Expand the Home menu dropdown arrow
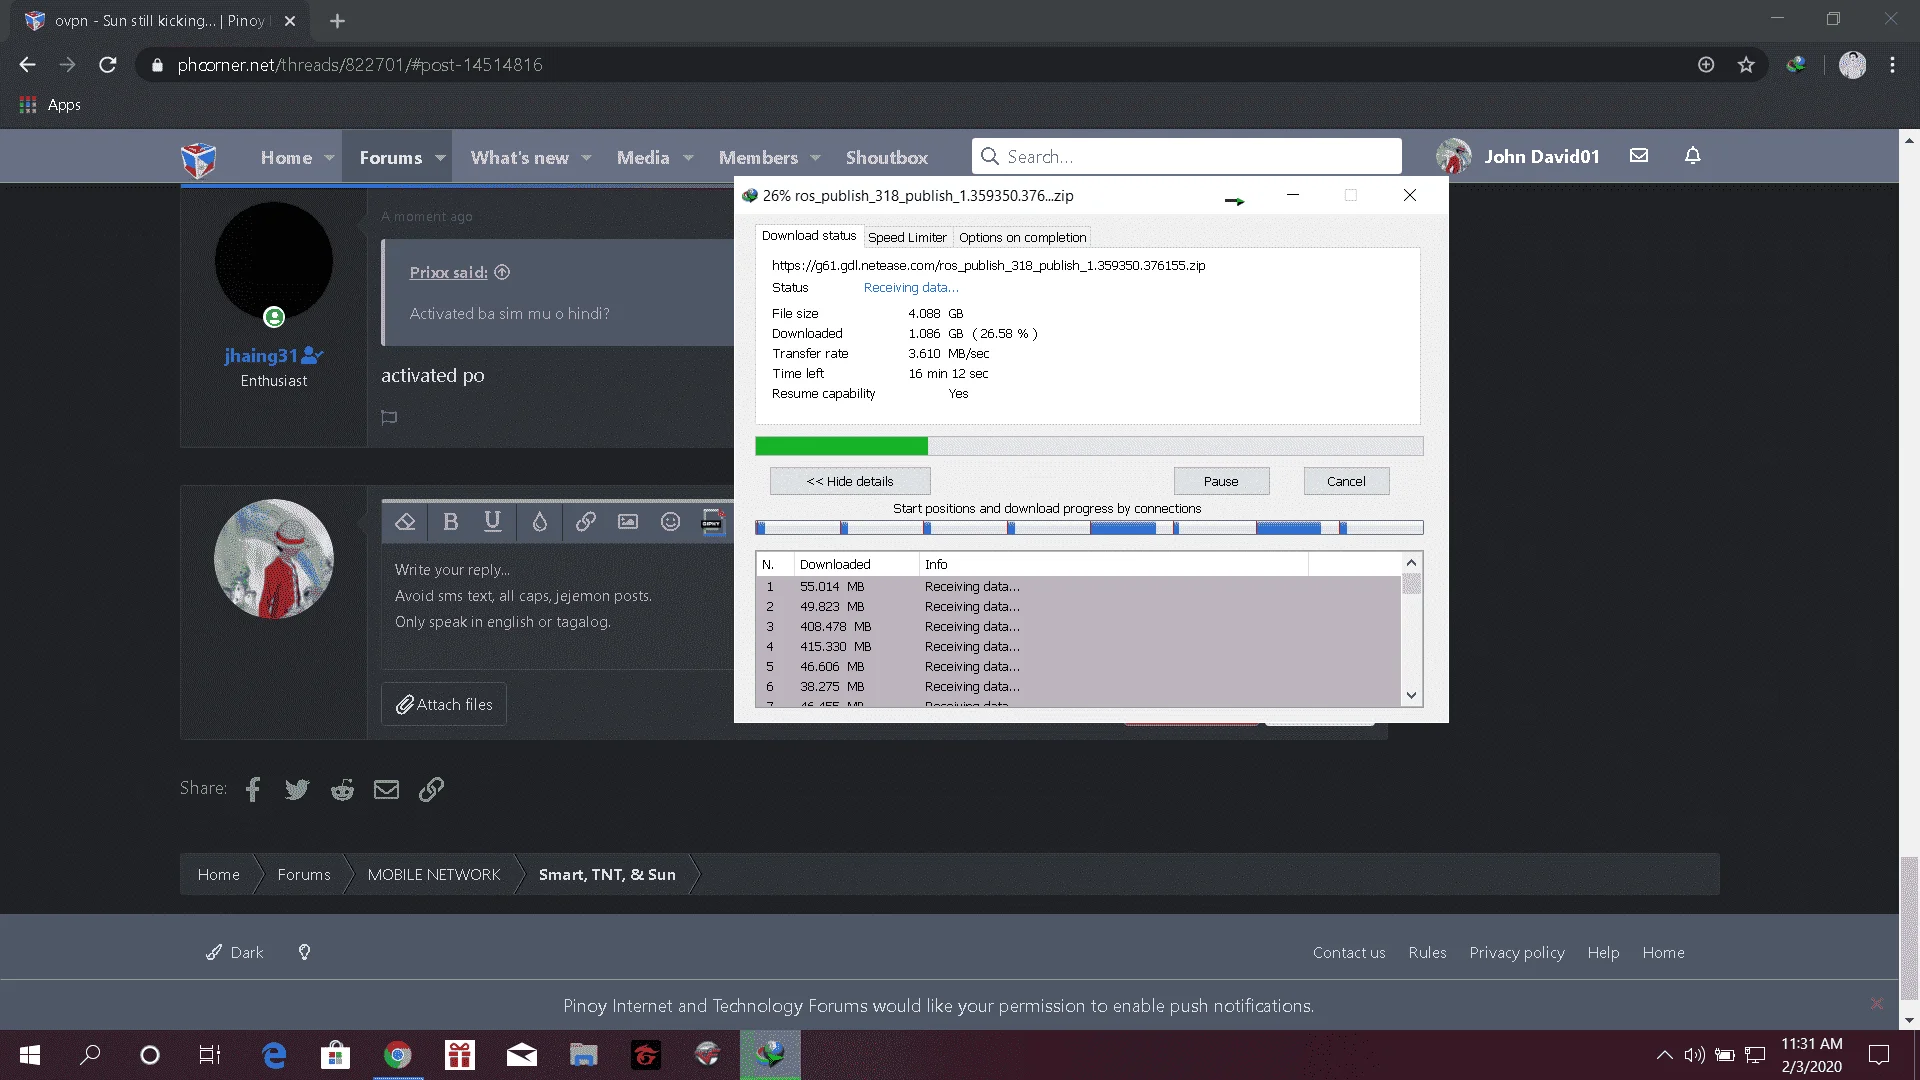Screen dimensions: 1920x1080 coord(329,158)
